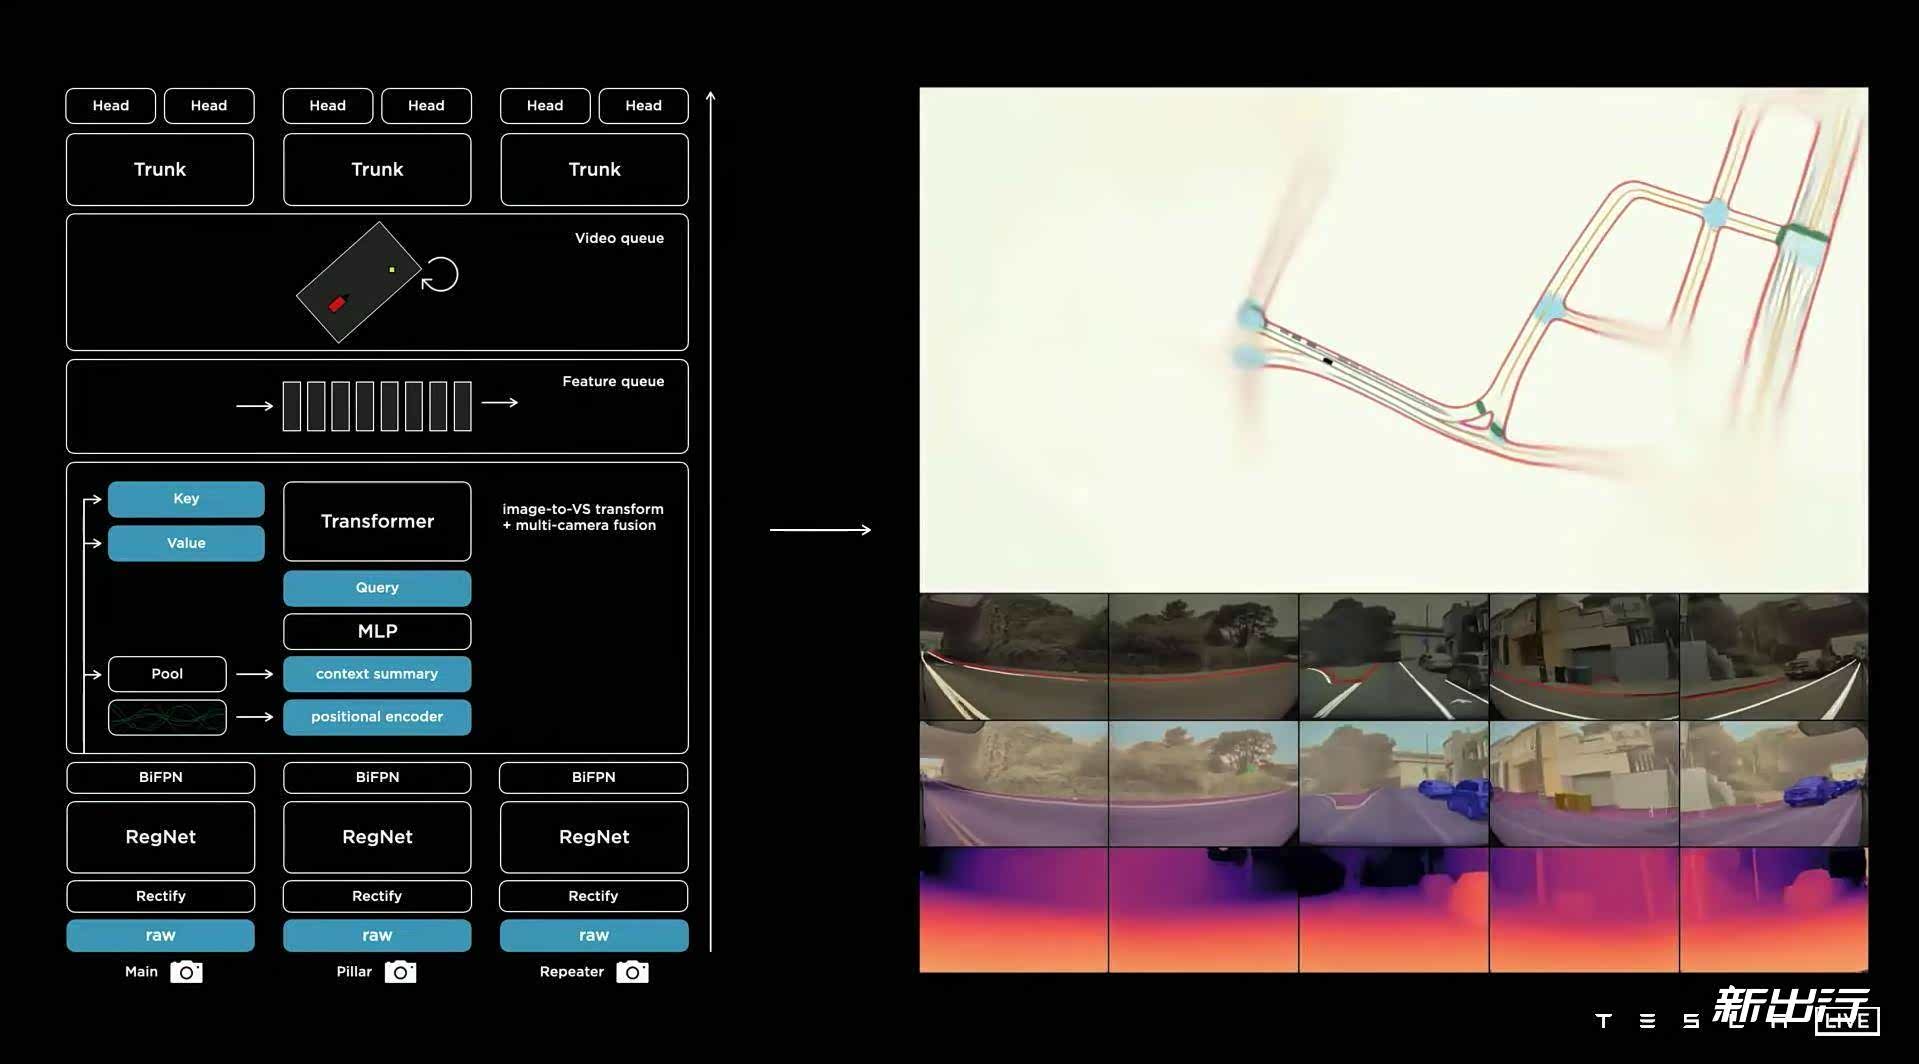This screenshot has width=1919, height=1064.
Task: Click the rotated vehicle rectangle in Video queue
Action: click(358, 282)
